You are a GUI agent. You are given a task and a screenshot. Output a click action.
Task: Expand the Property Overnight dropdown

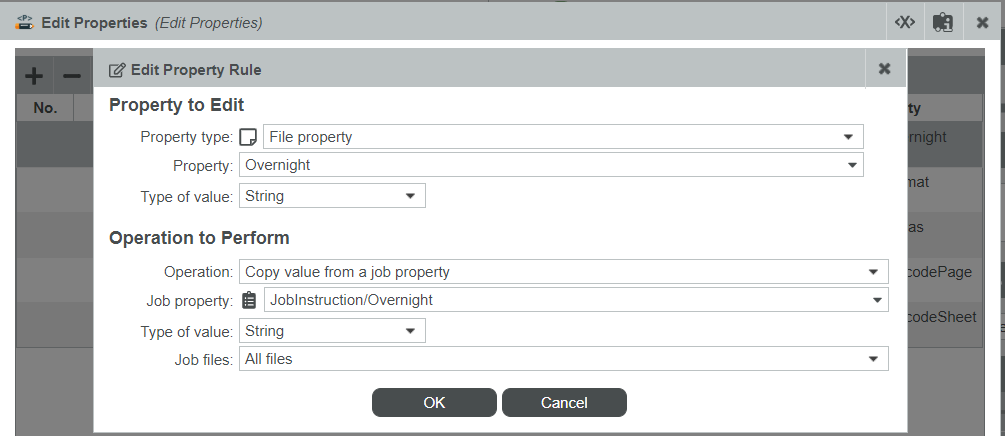[x=551, y=165]
